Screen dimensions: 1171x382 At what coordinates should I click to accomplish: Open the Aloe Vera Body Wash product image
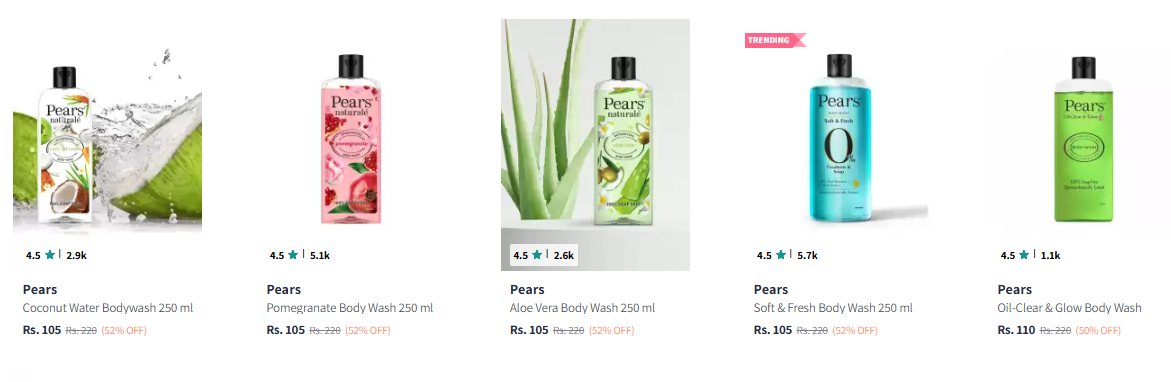(595, 145)
